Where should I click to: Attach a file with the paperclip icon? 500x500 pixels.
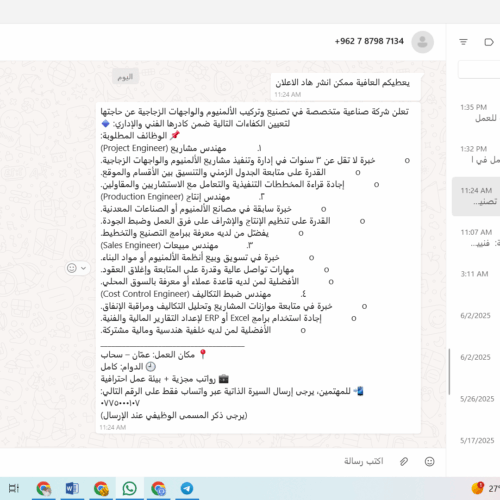404,462
